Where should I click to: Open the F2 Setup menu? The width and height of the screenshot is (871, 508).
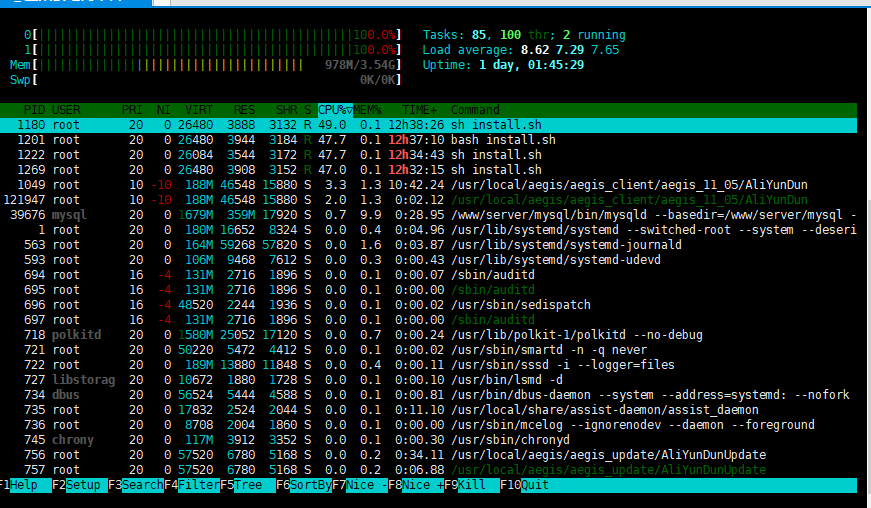pyautogui.click(x=80, y=485)
